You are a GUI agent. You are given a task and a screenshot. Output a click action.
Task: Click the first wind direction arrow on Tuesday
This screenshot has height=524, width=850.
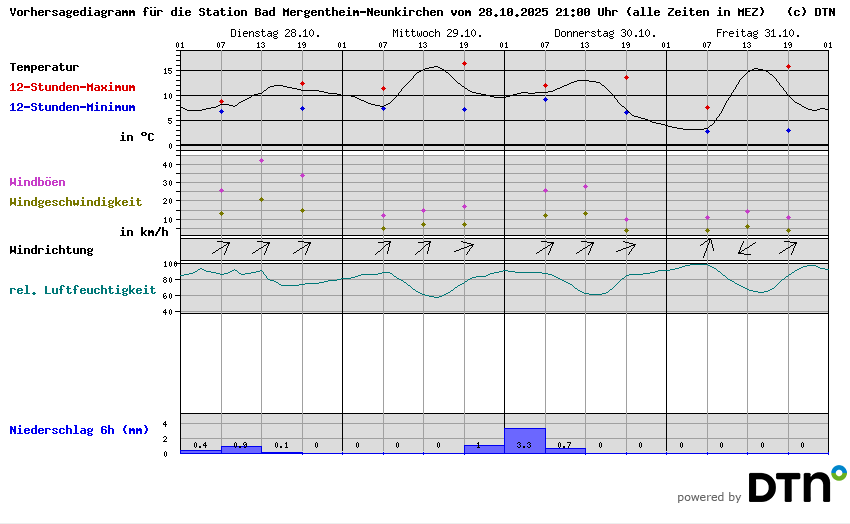pos(221,247)
